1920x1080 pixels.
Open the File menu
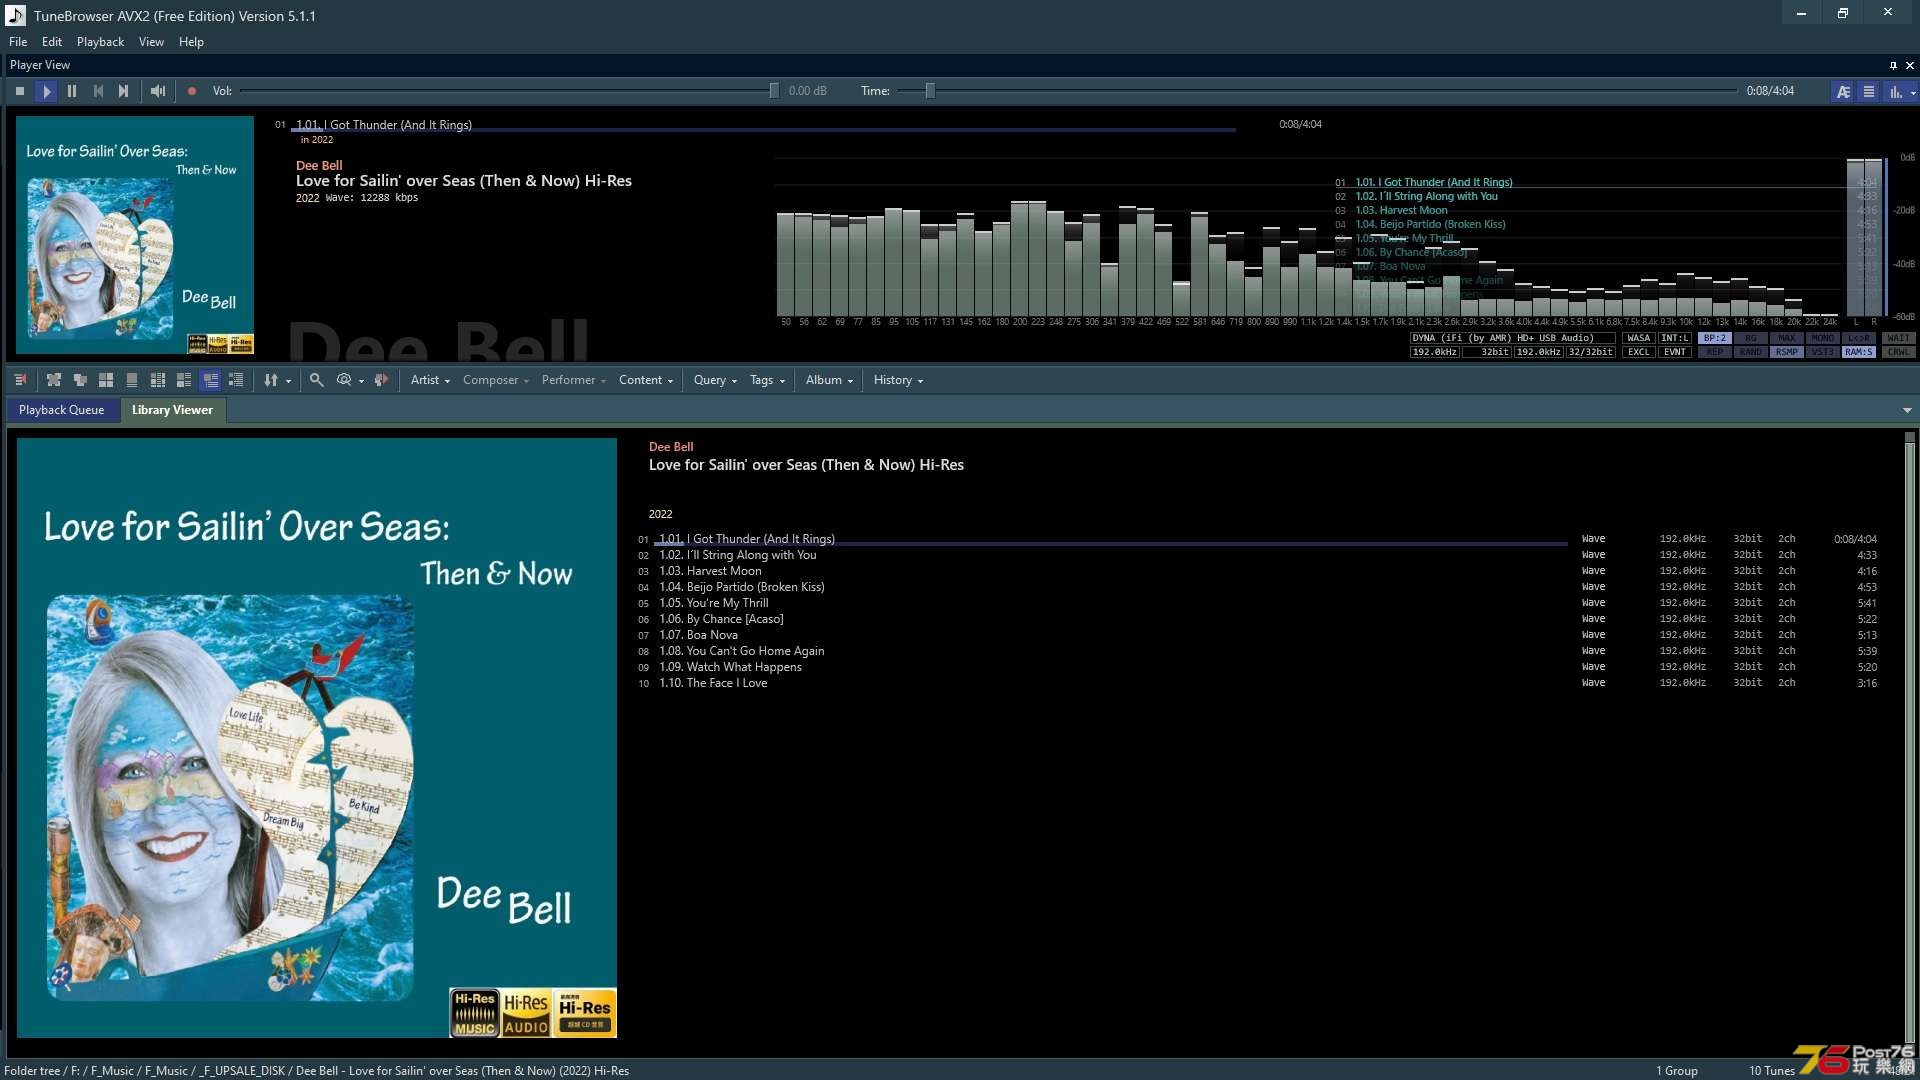18,42
